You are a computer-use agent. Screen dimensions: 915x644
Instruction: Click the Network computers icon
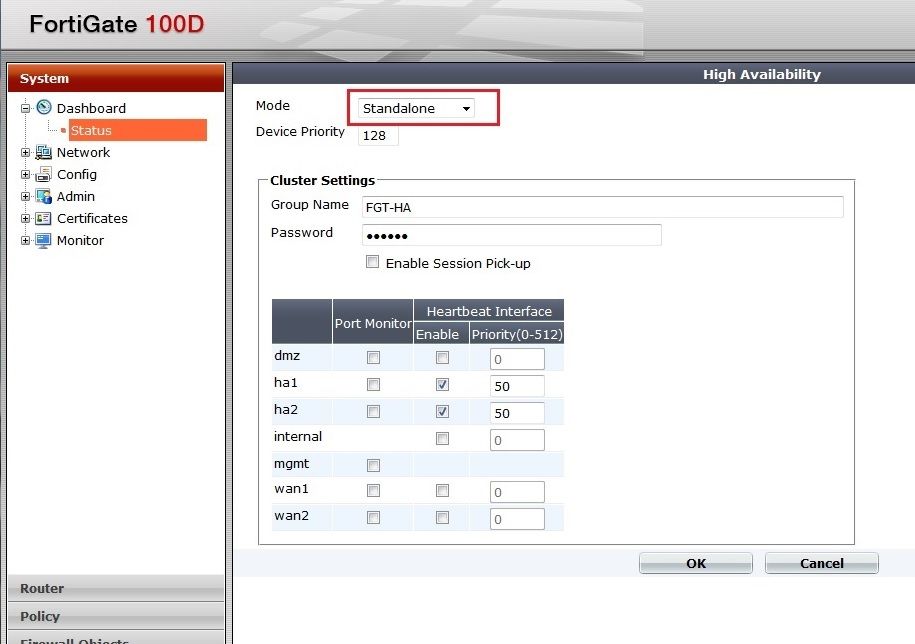[43, 152]
